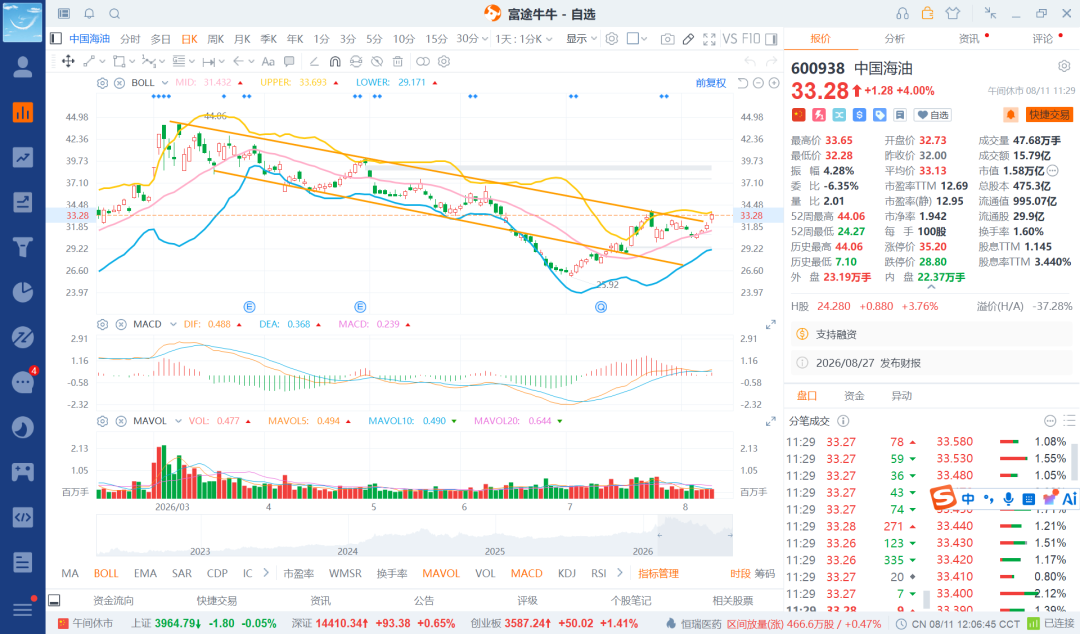
Task: Select the text Aa annotation tool
Action: coord(269,61)
